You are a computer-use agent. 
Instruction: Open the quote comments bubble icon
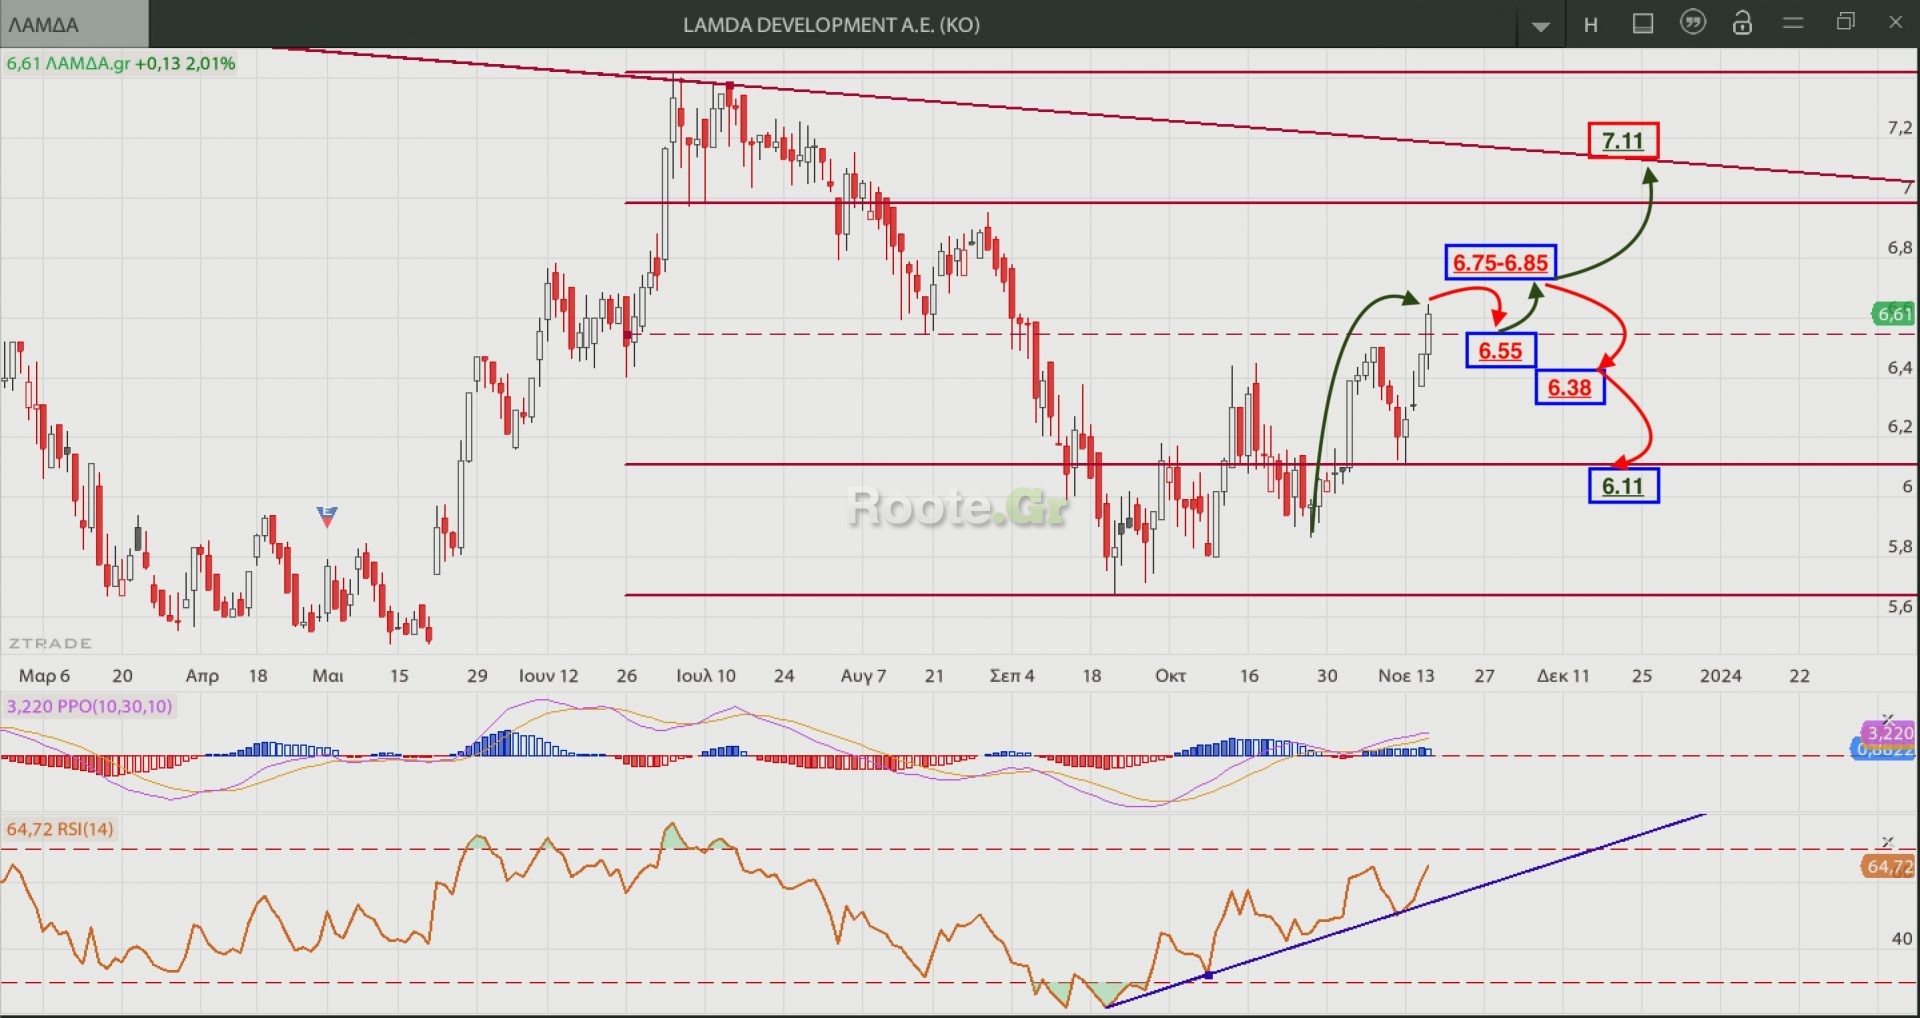click(x=1692, y=23)
